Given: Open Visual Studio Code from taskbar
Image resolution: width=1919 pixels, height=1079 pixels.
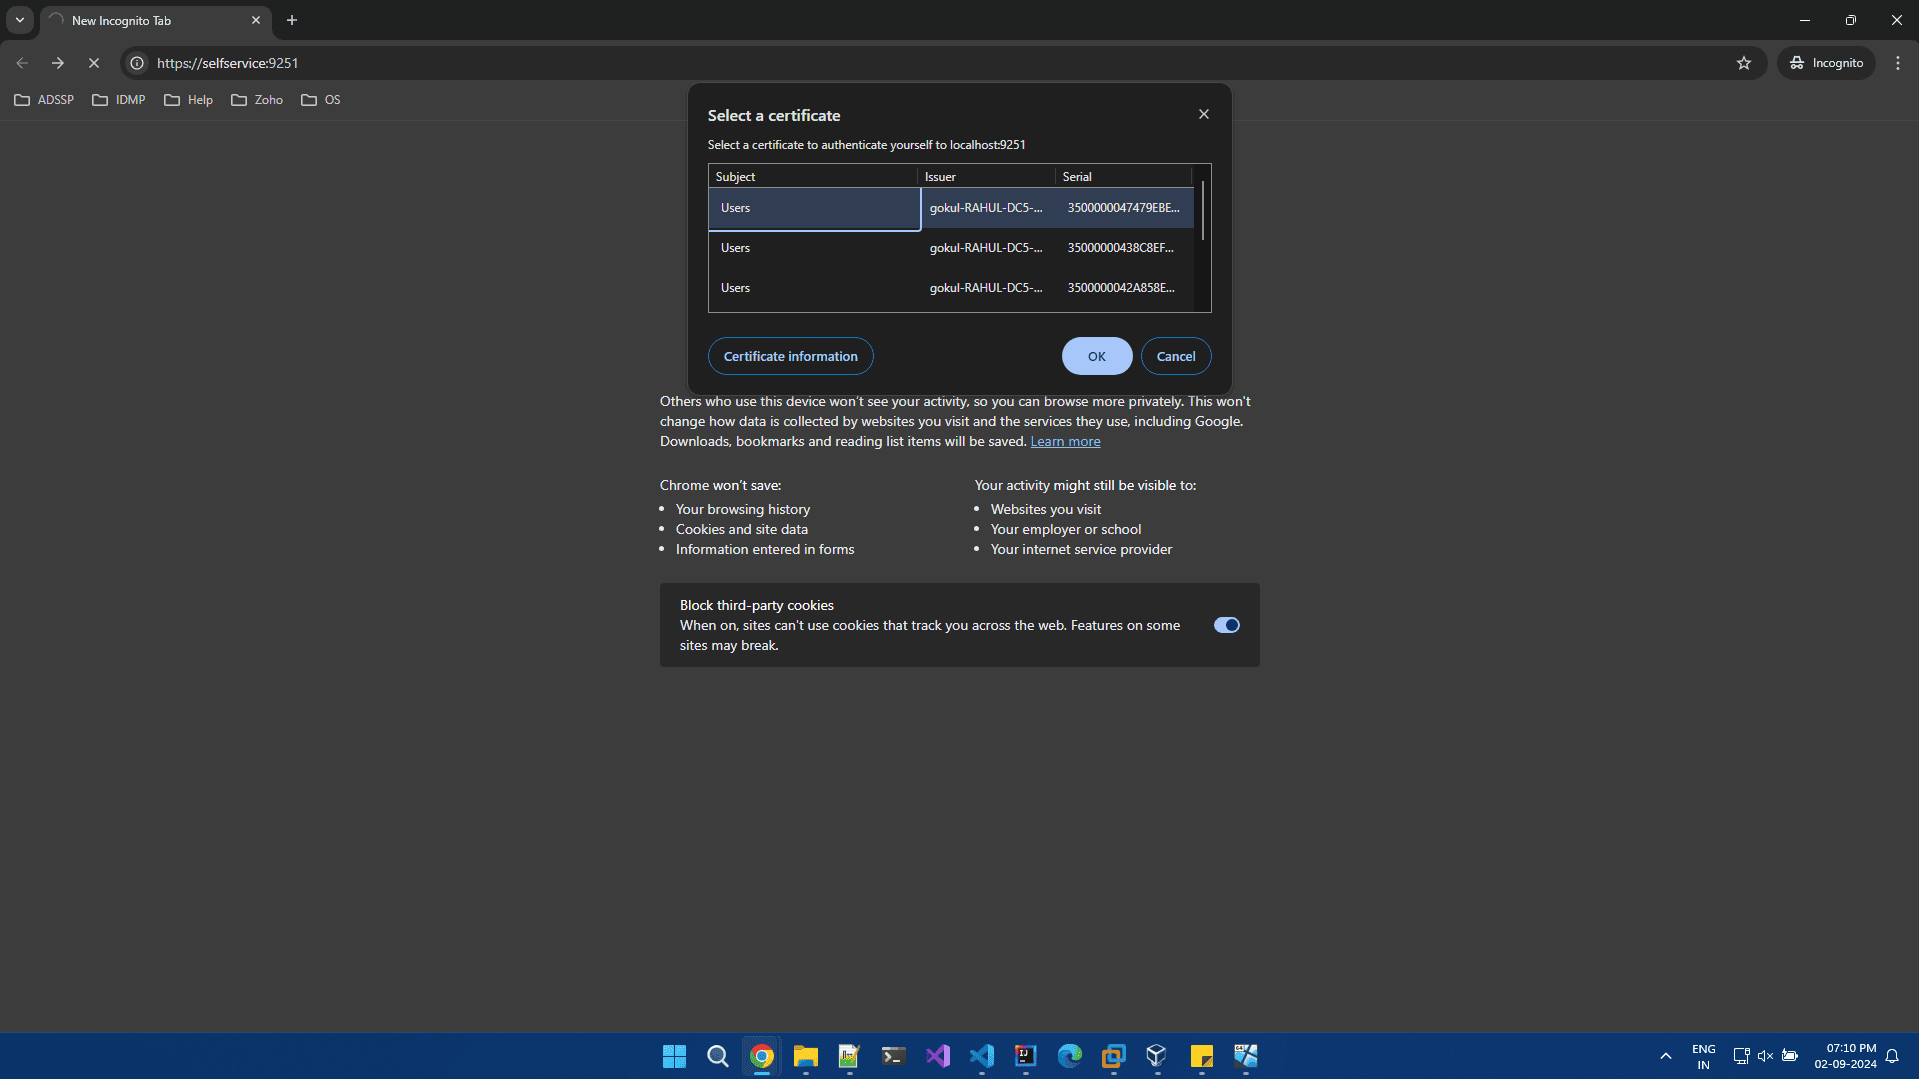Looking at the screenshot, I should point(982,1056).
